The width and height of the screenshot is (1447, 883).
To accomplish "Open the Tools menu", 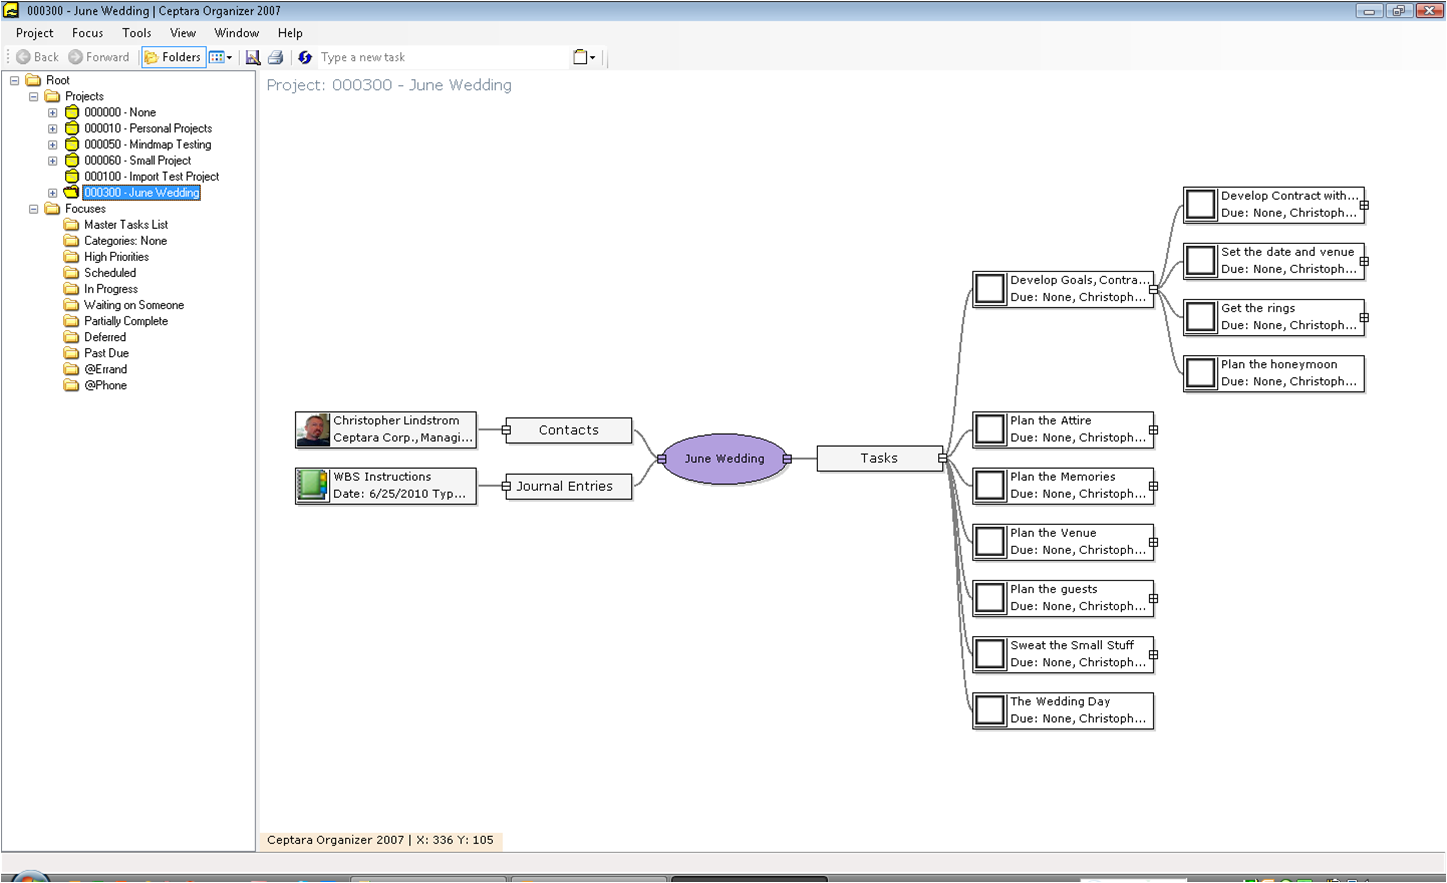I will pos(137,33).
